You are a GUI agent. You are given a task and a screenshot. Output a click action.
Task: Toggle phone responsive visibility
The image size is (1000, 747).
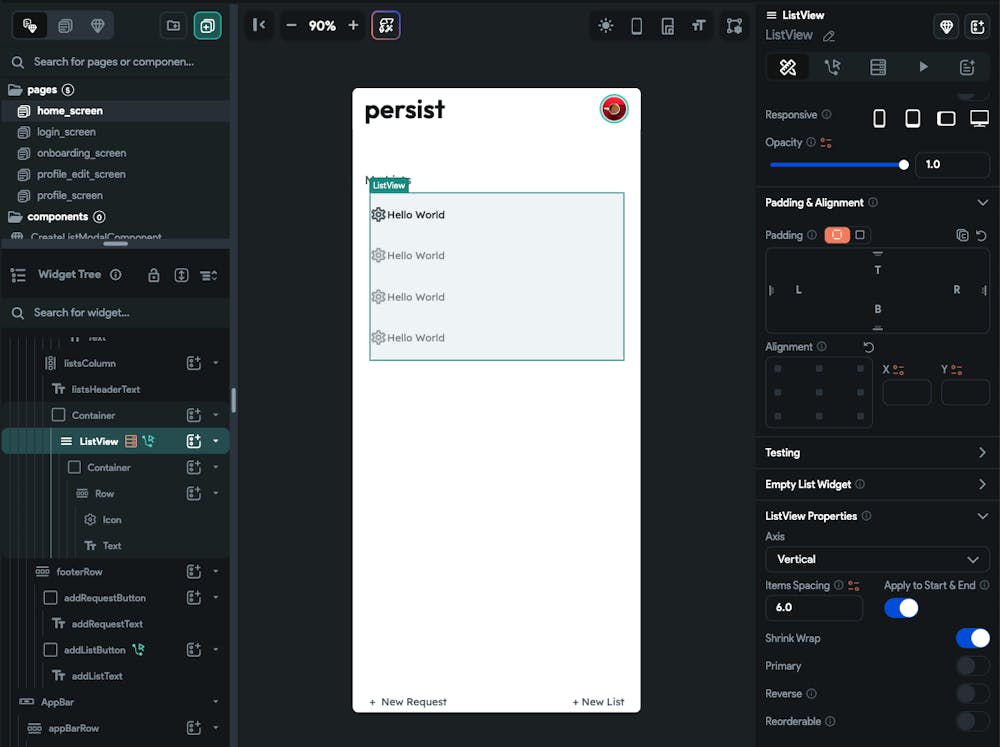pyautogui.click(x=879, y=118)
